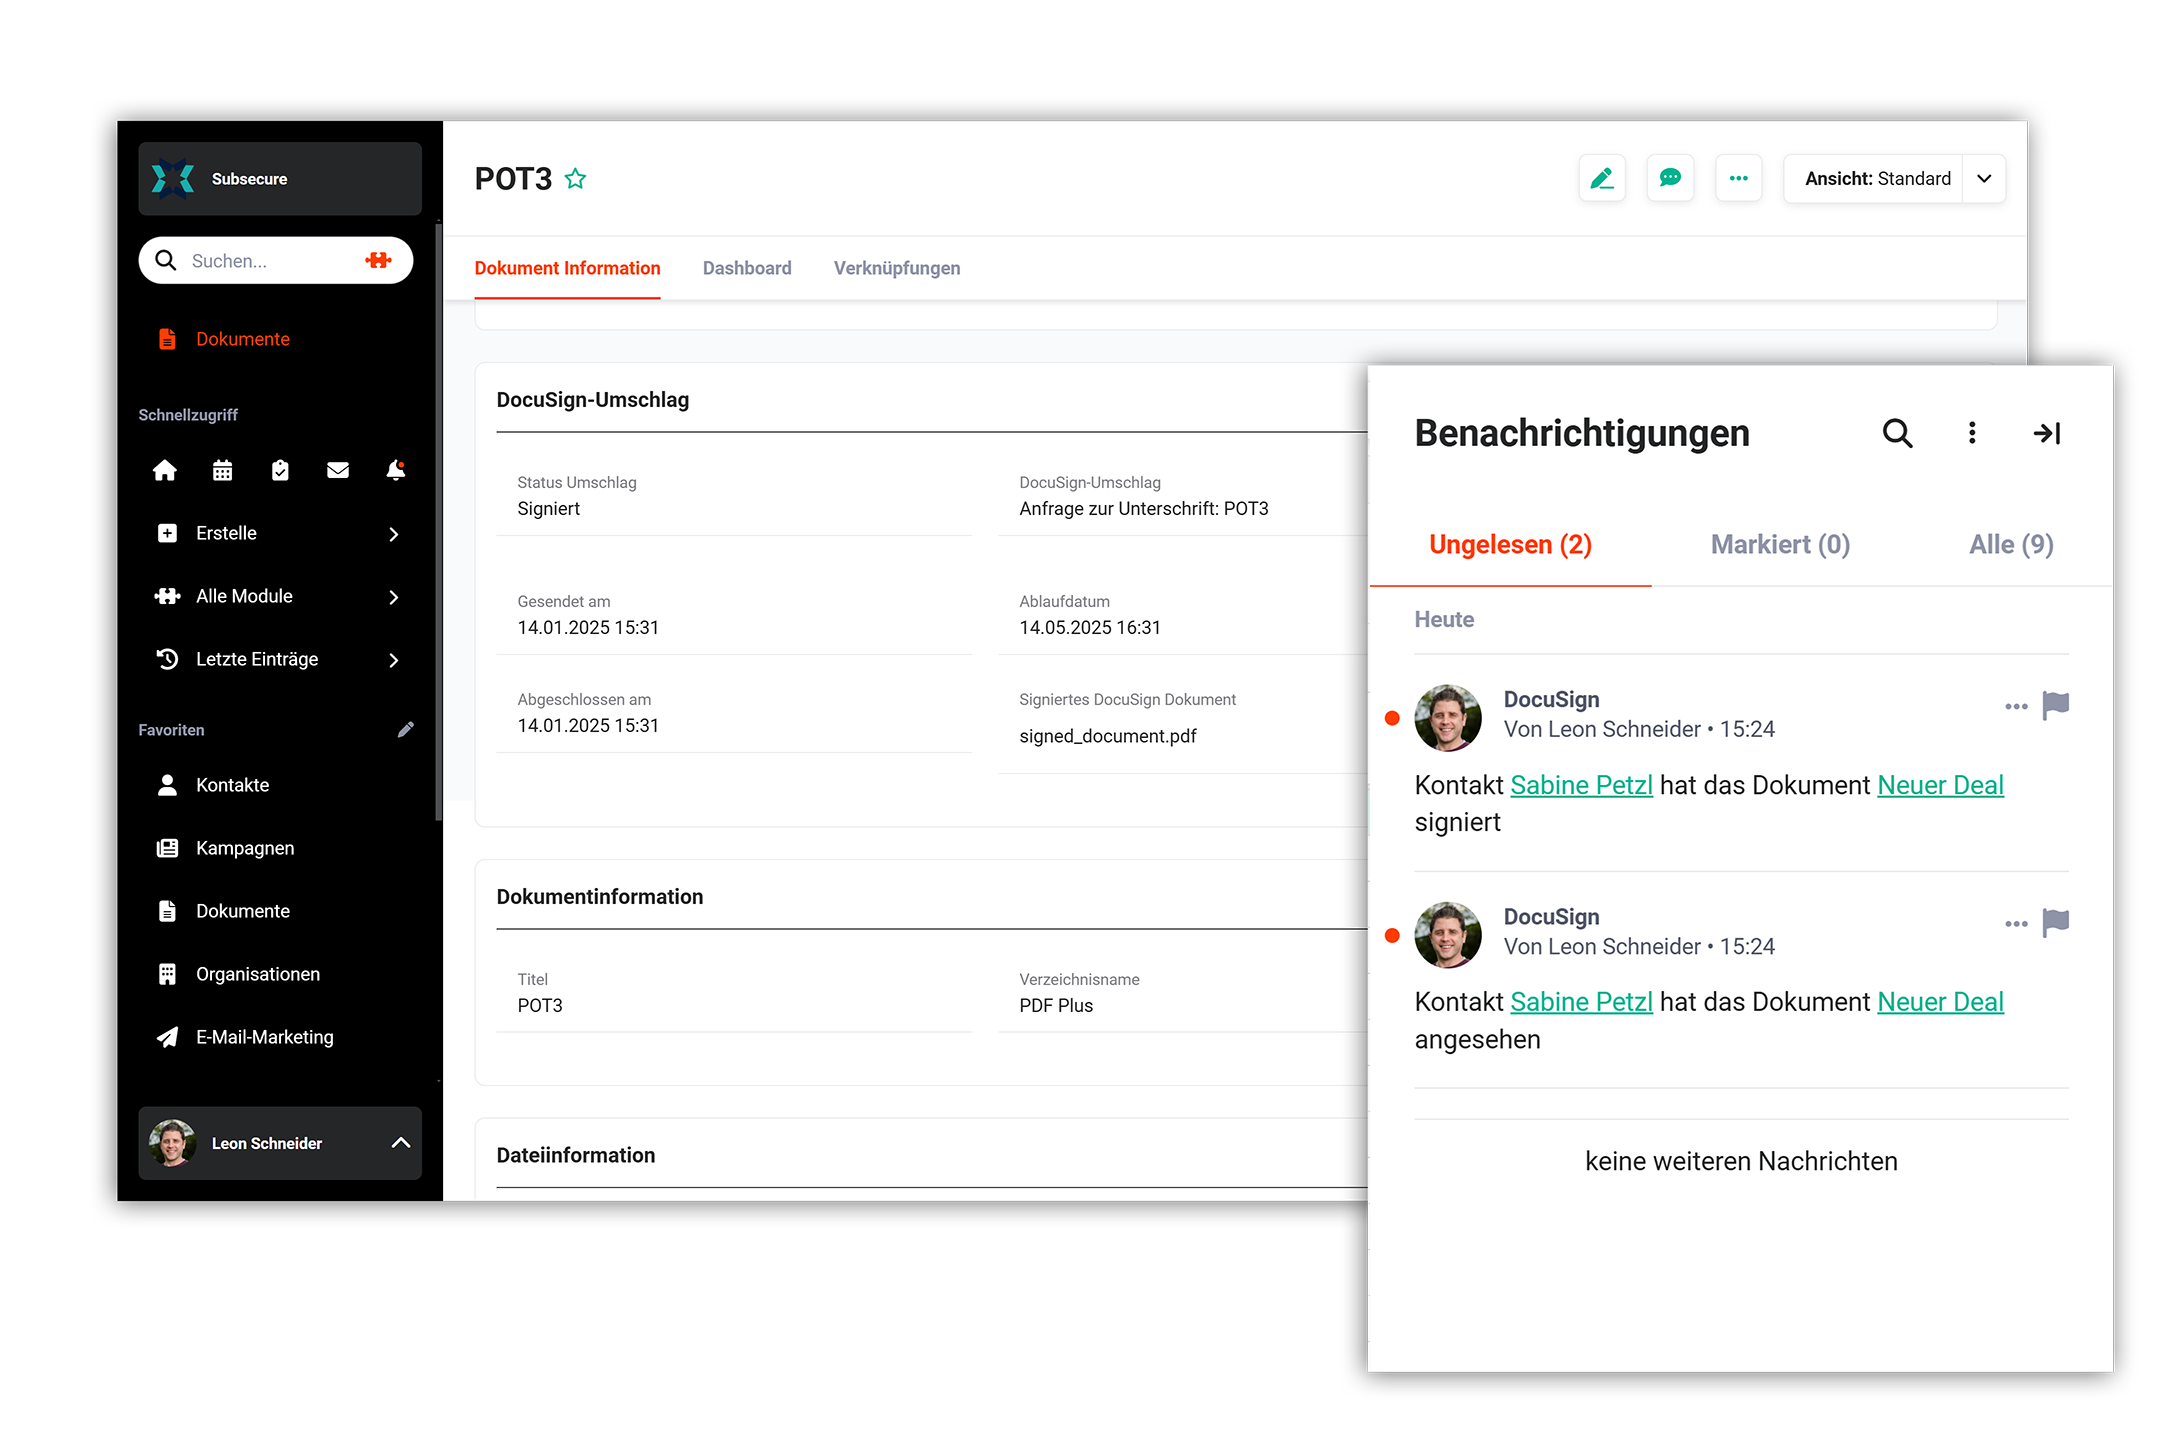Screen dimensions: 2167x1444
Task: Switch to the Alle (9) notifications tab
Action: pyautogui.click(x=2010, y=545)
